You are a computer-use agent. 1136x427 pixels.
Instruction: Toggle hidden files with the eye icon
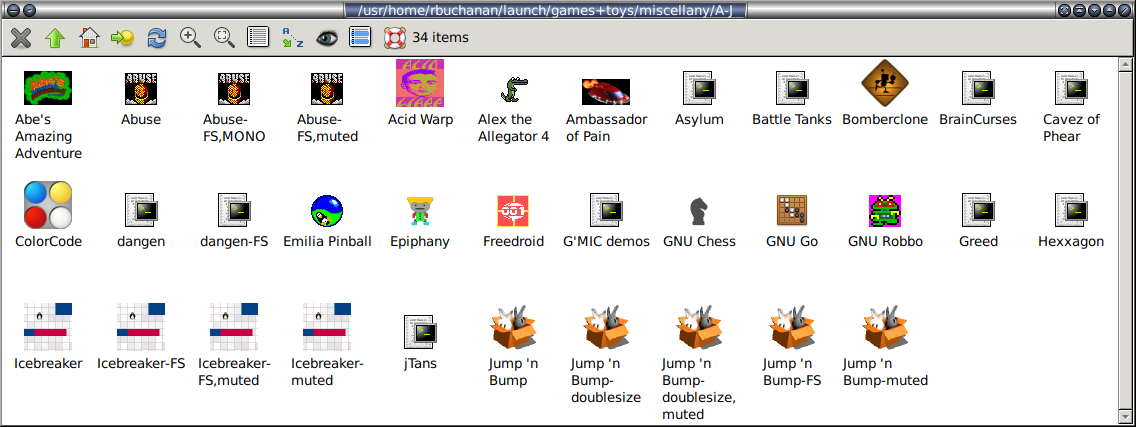coord(327,38)
